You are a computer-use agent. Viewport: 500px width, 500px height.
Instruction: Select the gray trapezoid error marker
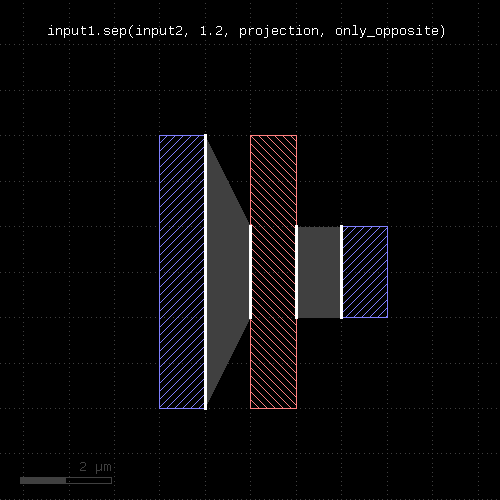click(228, 272)
